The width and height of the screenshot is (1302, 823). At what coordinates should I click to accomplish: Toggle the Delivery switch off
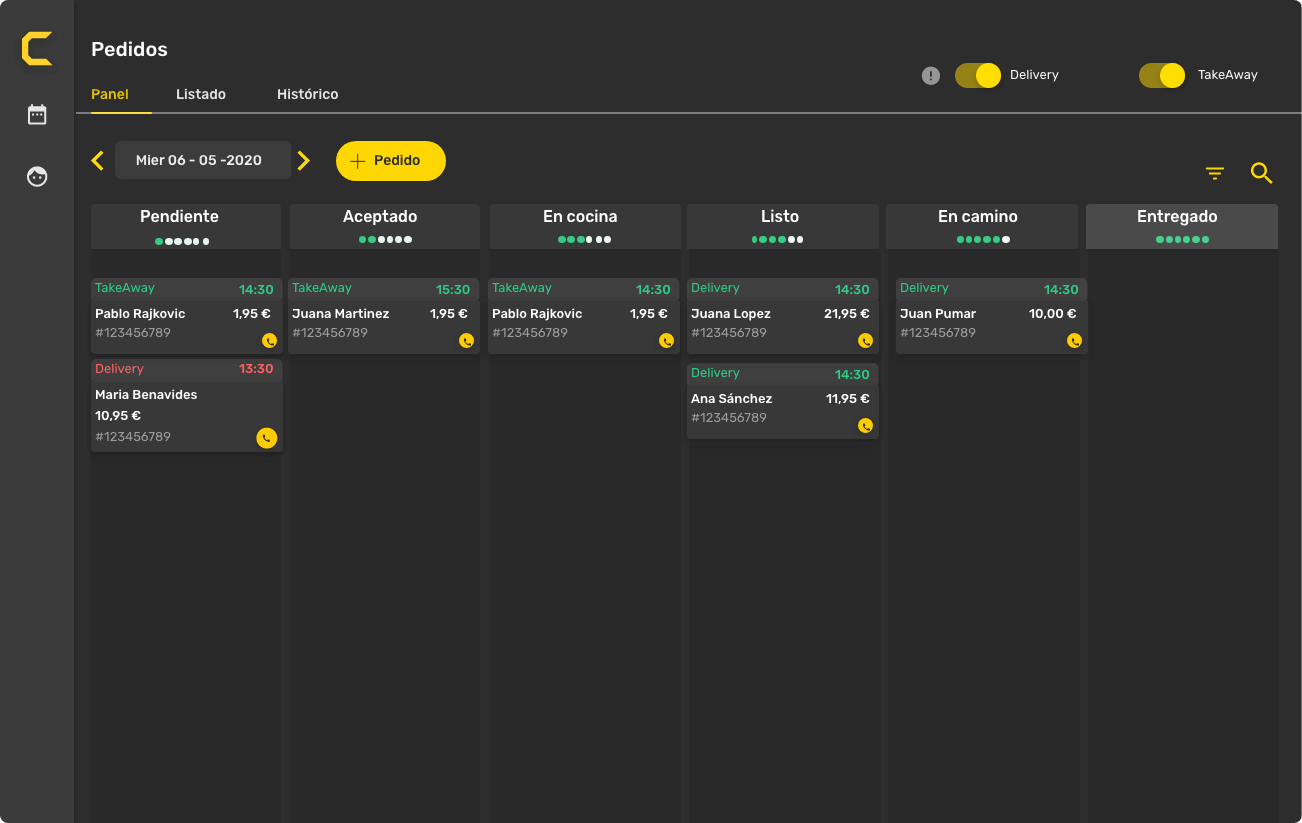pyautogui.click(x=977, y=76)
